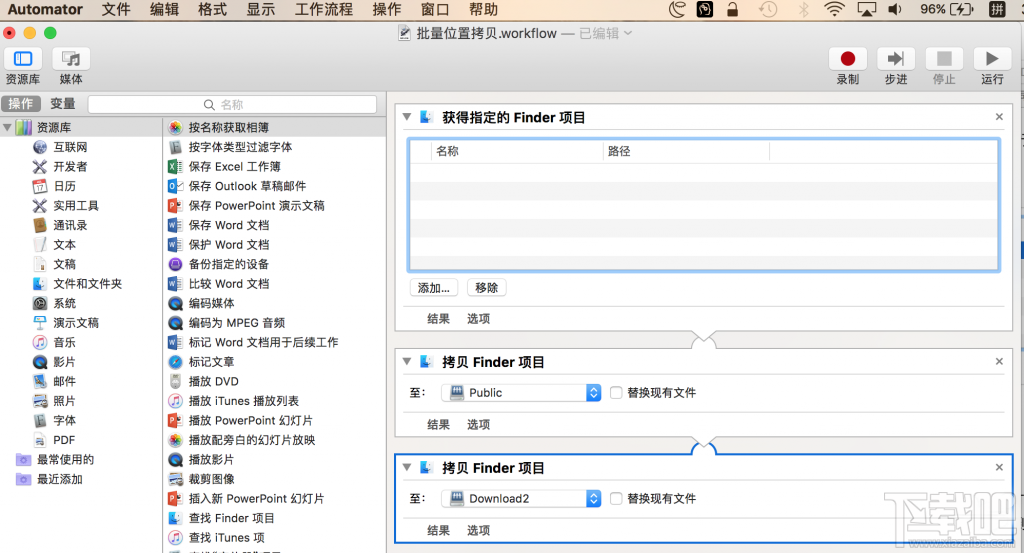Collapse the 资源库 tree root

(7, 127)
